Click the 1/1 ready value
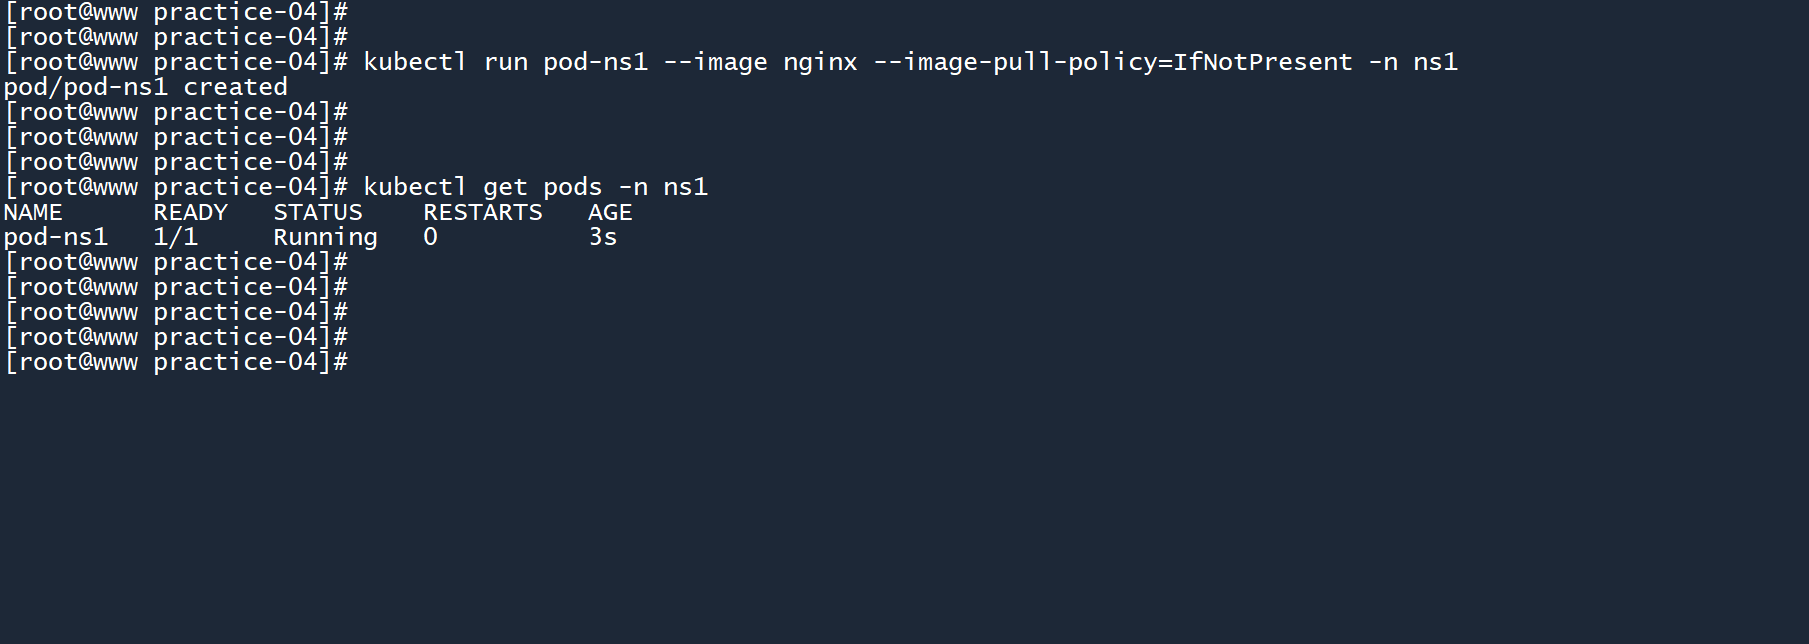 tap(175, 237)
